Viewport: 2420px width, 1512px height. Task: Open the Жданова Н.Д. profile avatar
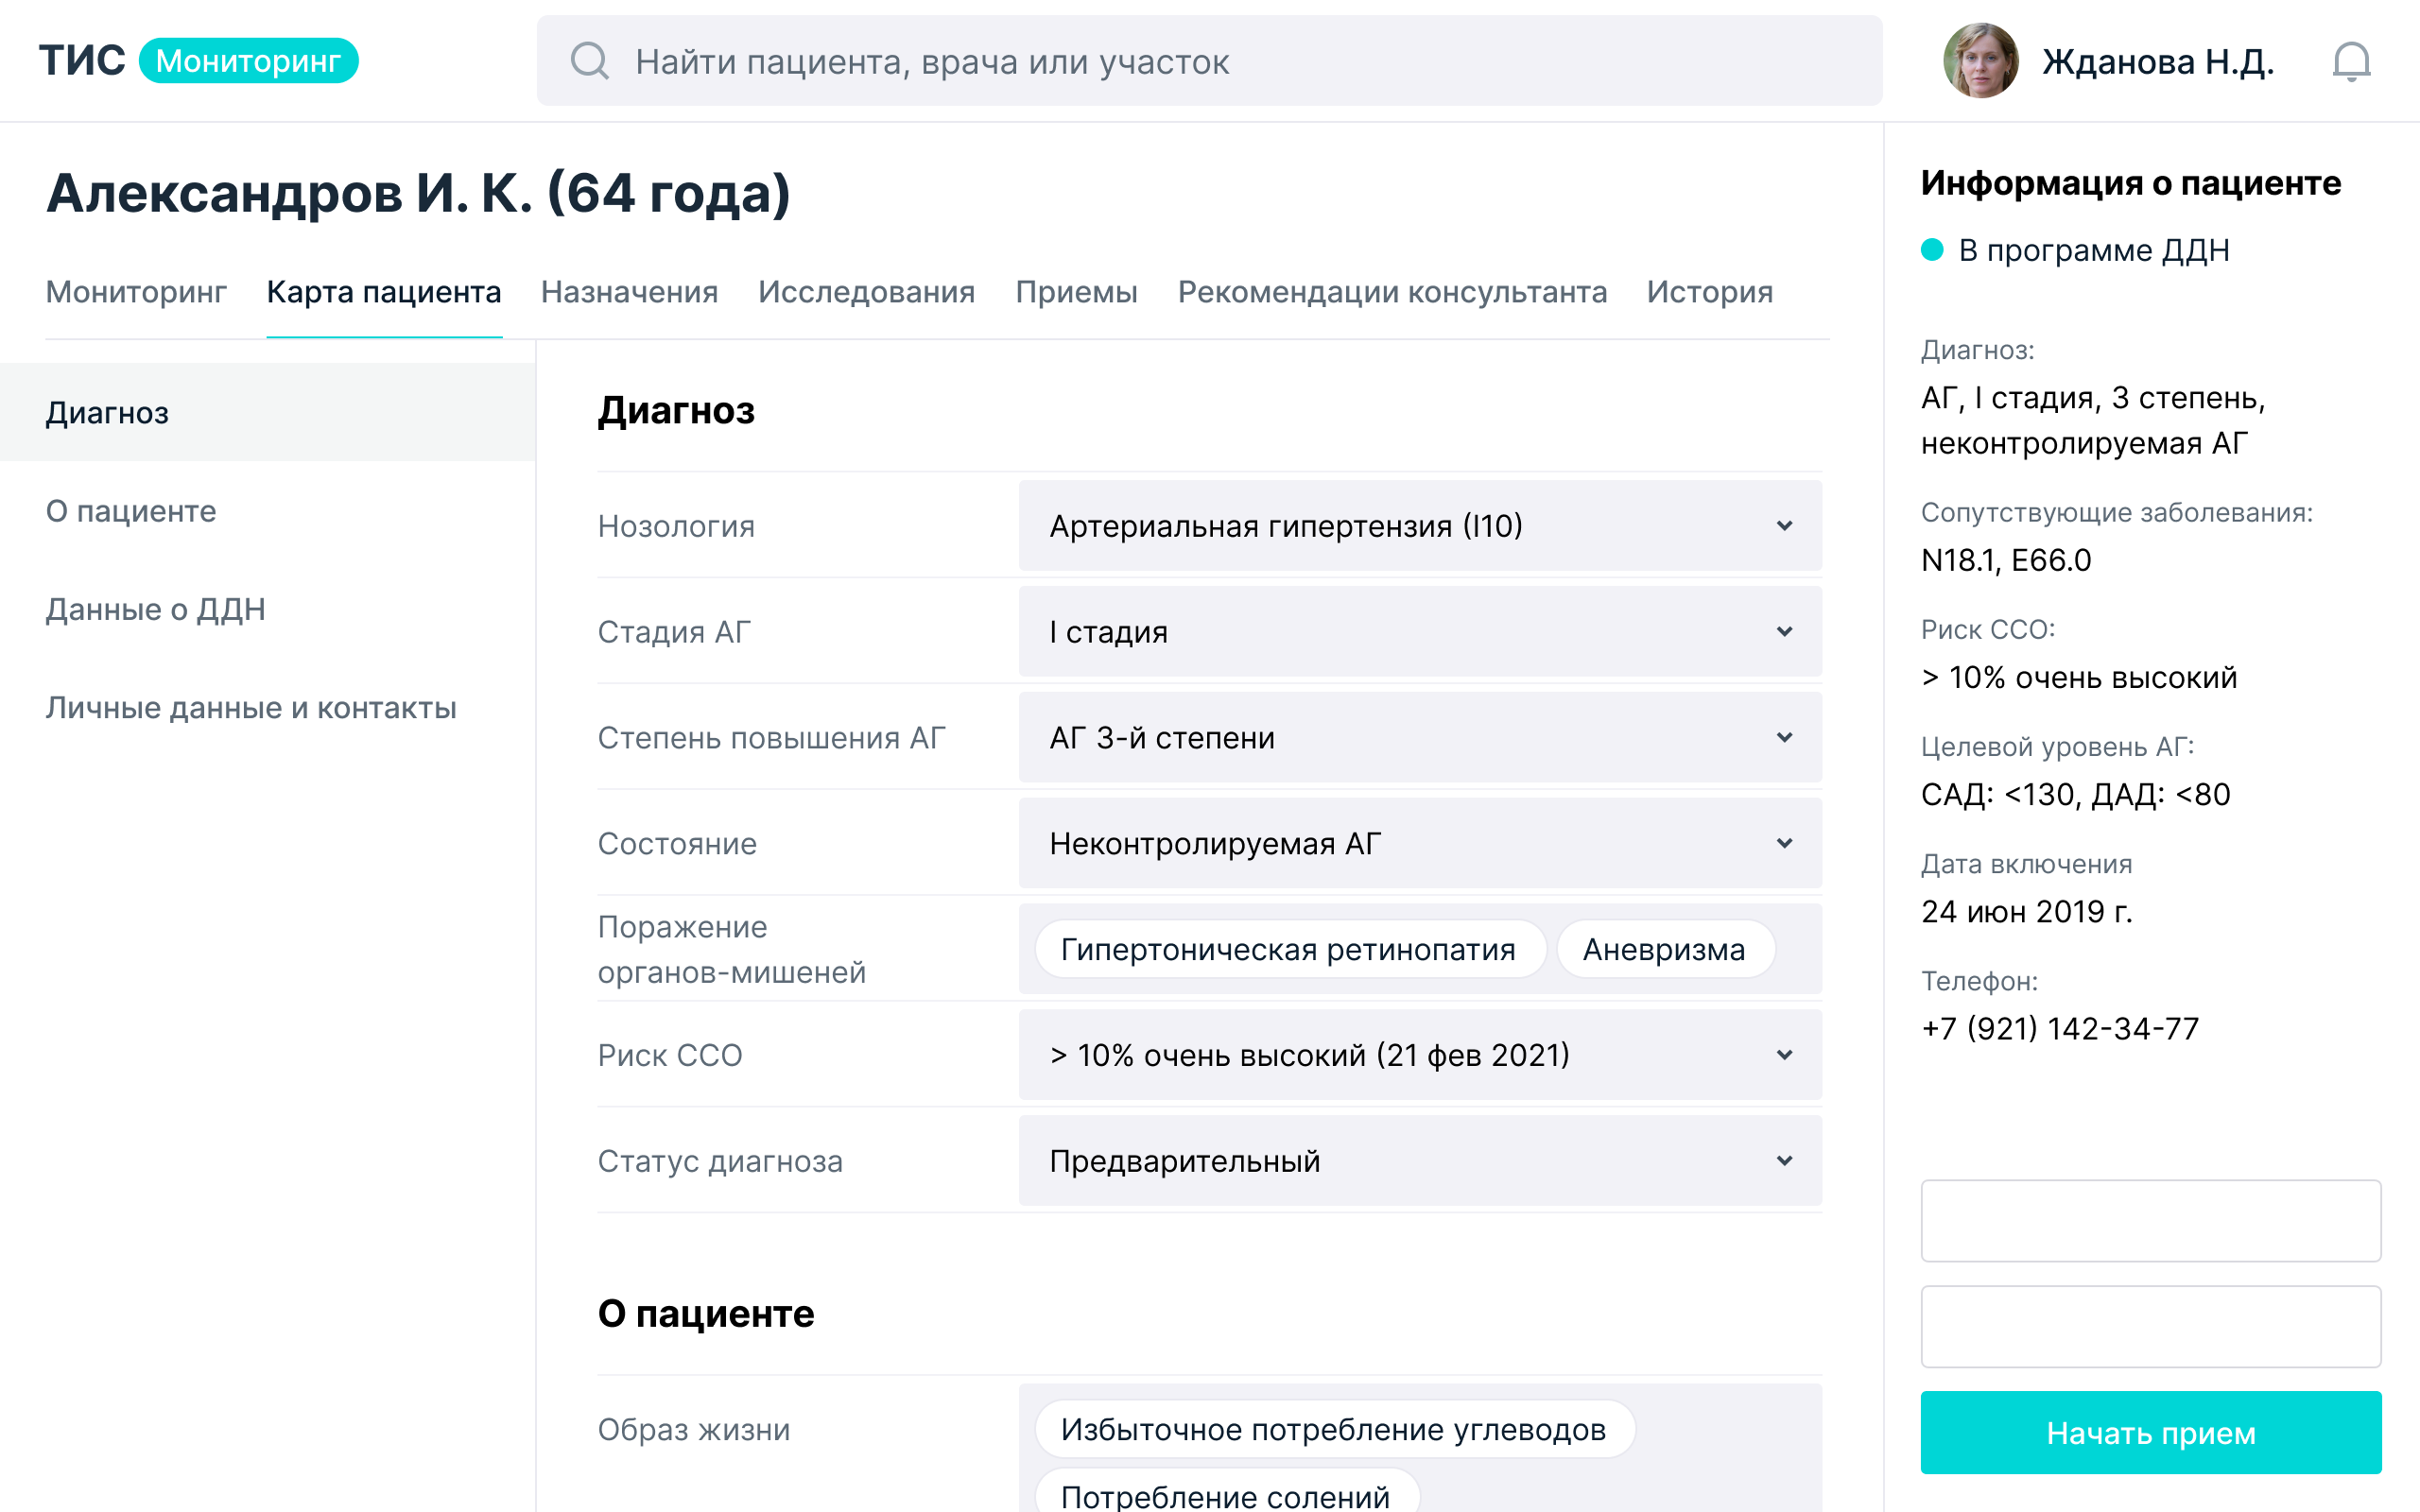point(1980,61)
